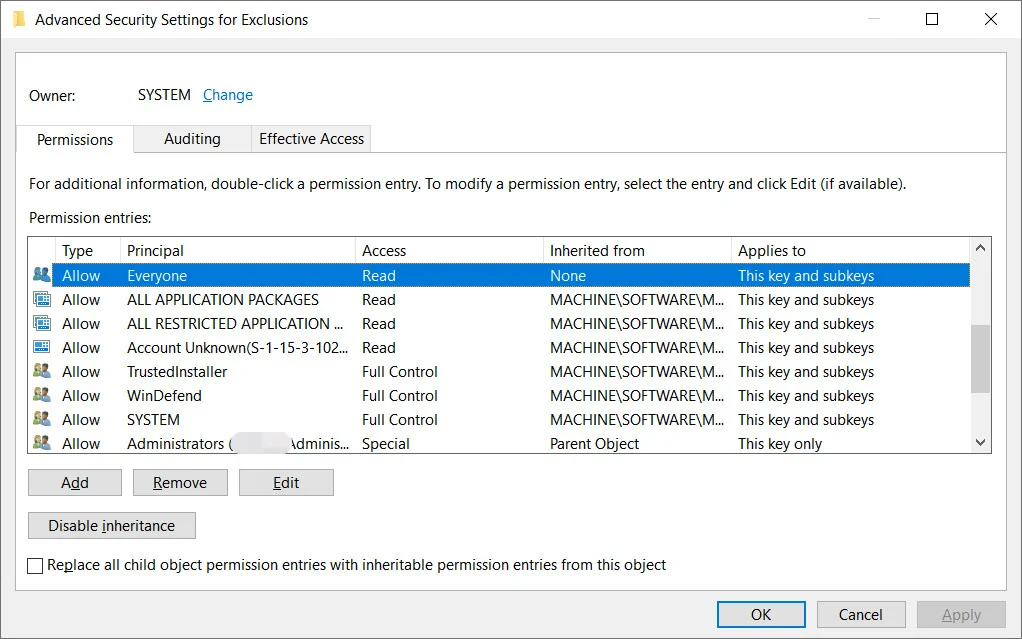Click the Add button
This screenshot has height=639, width=1022.
coord(74,482)
